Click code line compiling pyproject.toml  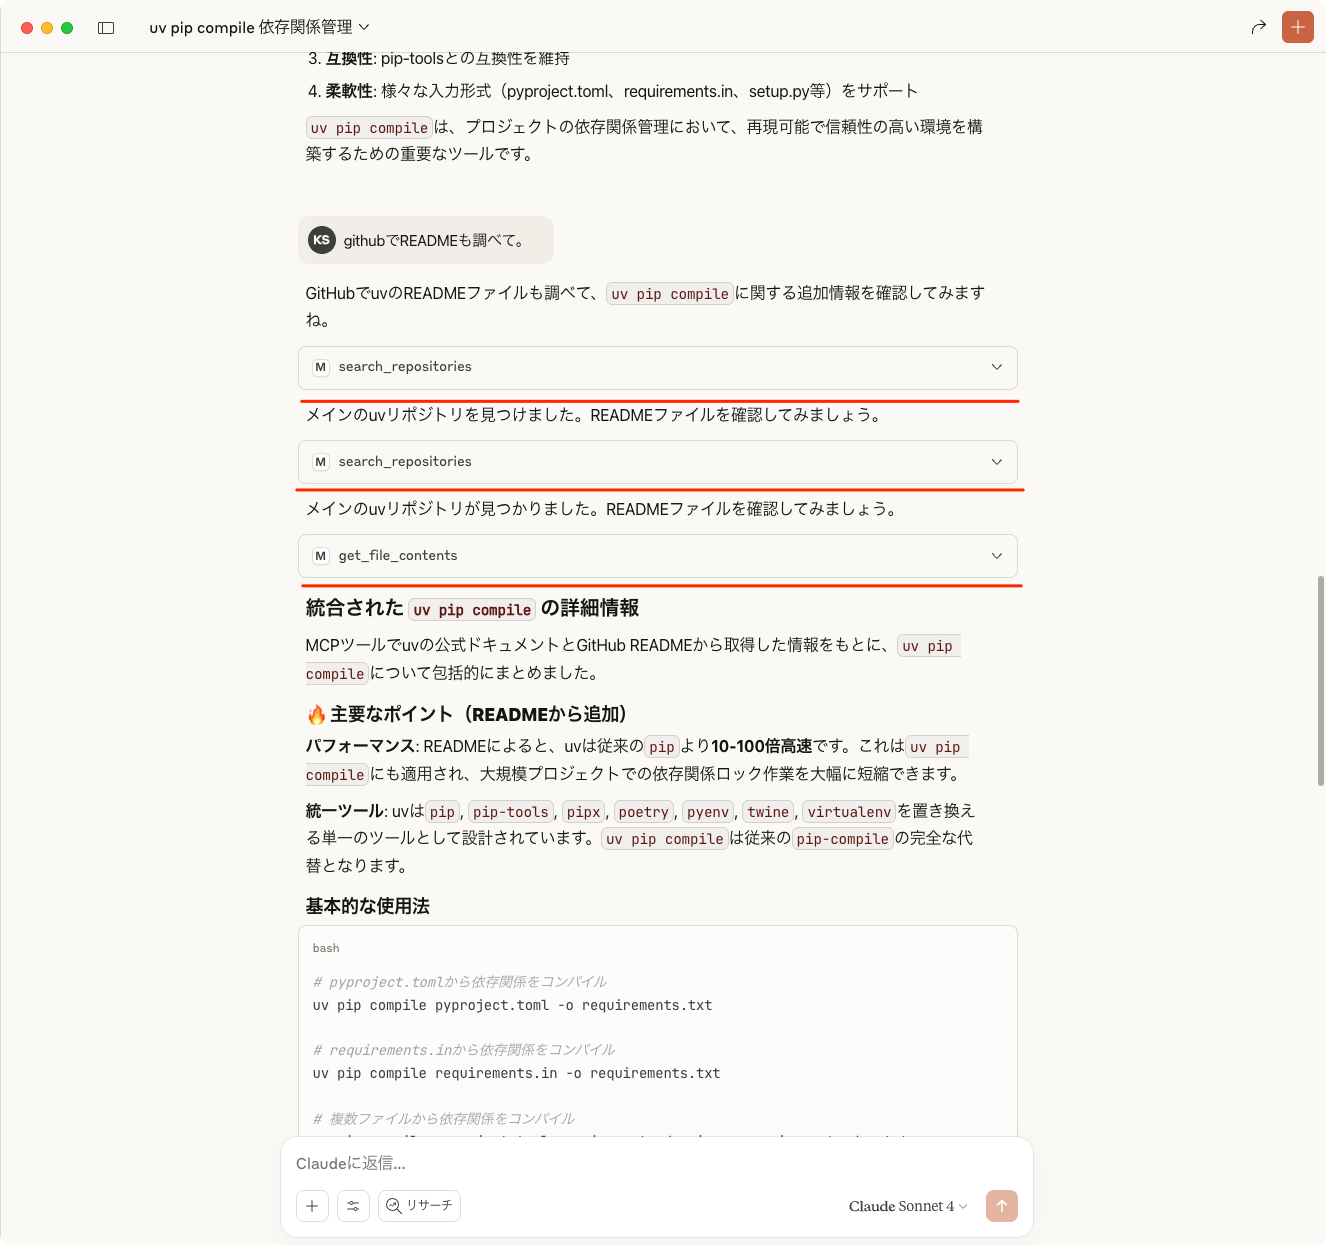(x=512, y=1005)
